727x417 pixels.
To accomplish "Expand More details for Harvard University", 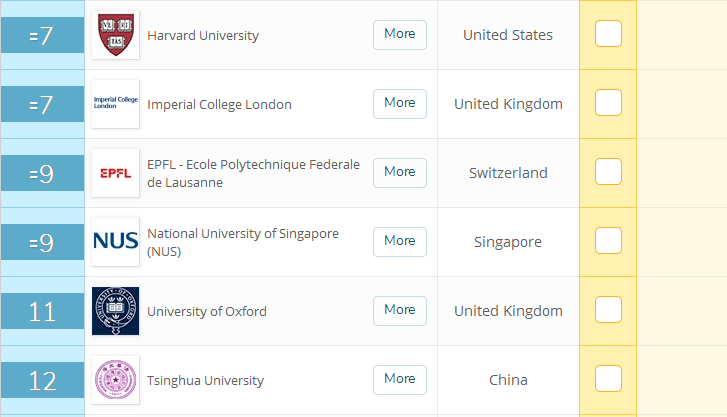I will click(400, 34).
